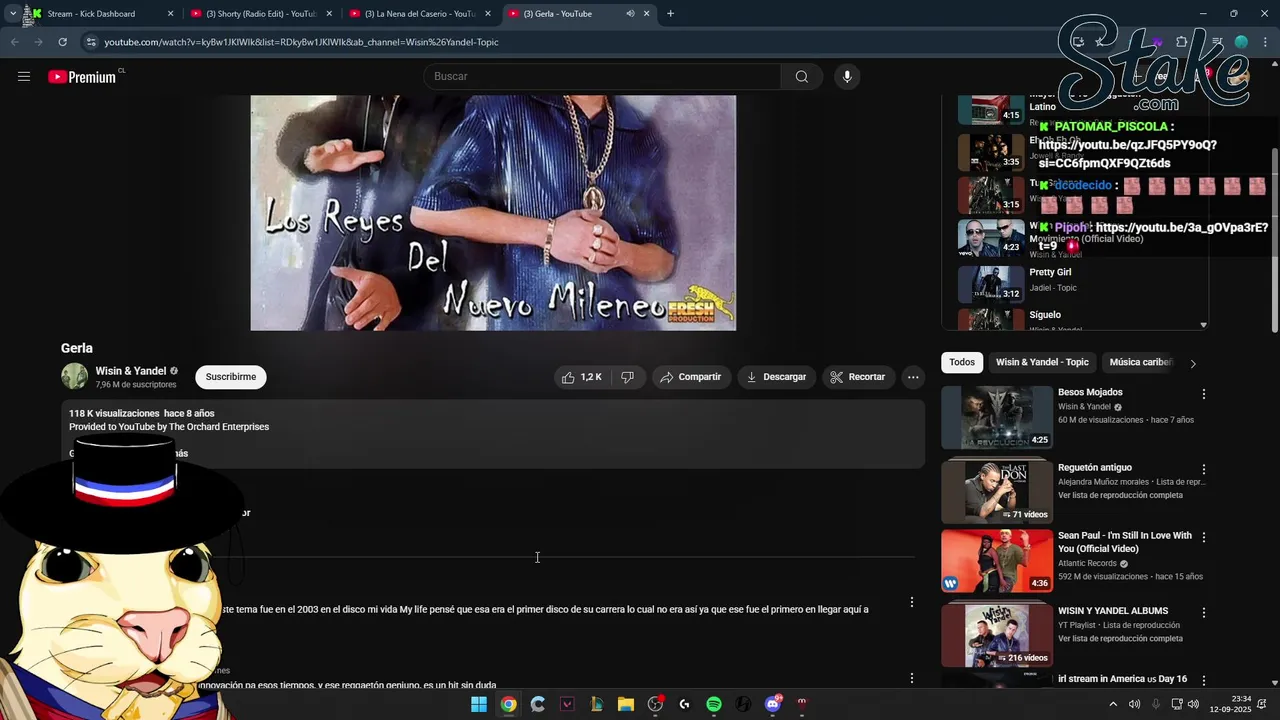Play Besos Mojados thumbnail
Screen dimensions: 1280x720
point(997,417)
